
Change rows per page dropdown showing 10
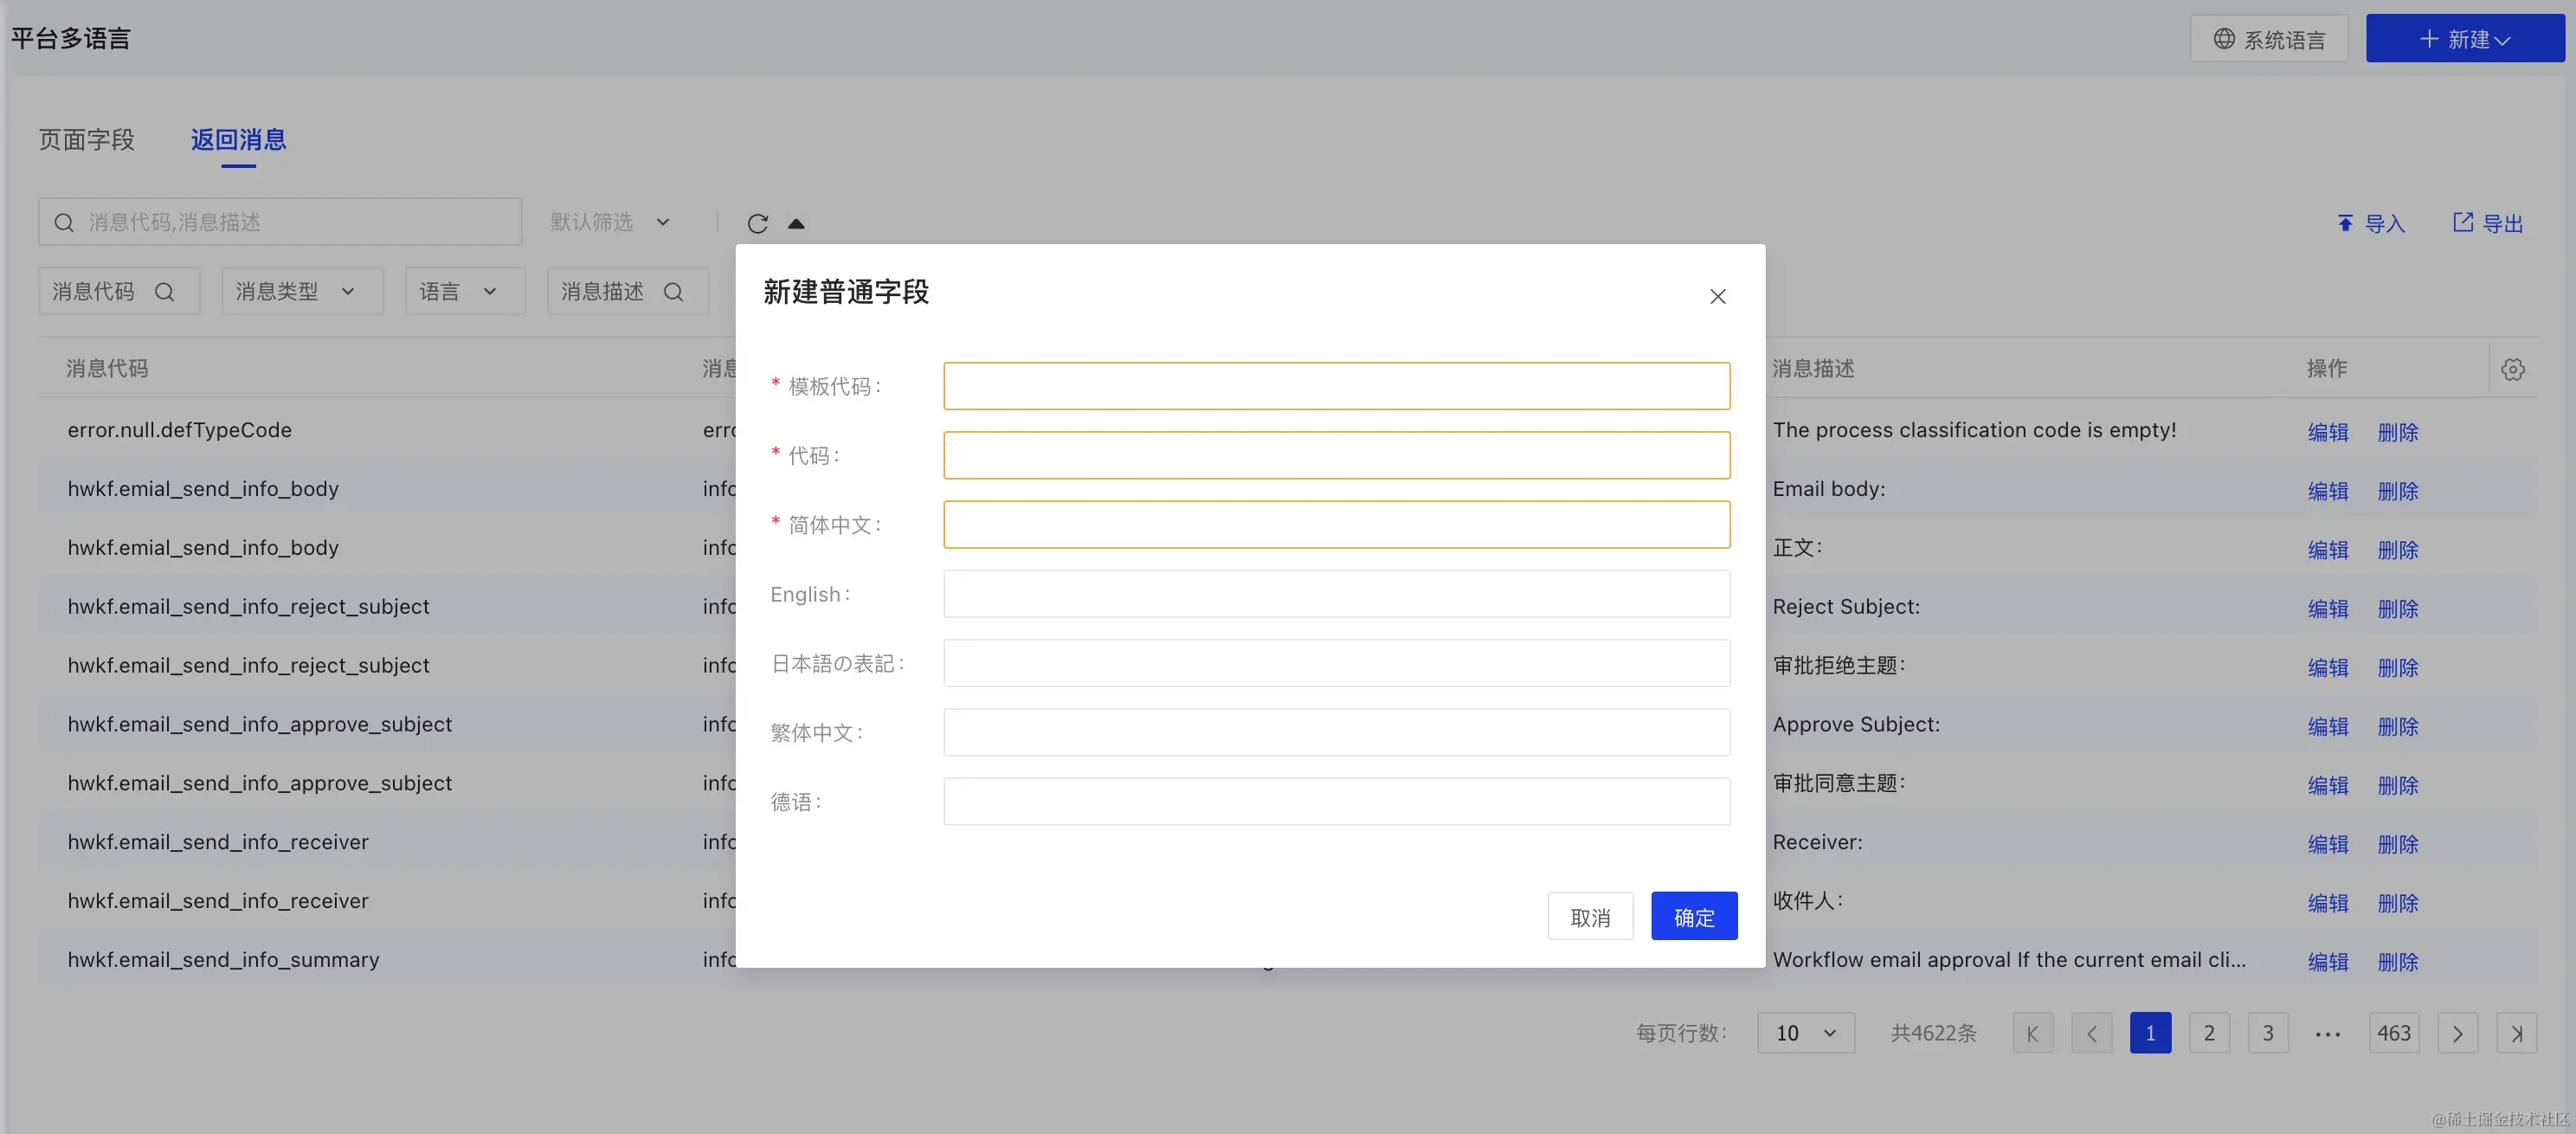tap(1805, 1032)
